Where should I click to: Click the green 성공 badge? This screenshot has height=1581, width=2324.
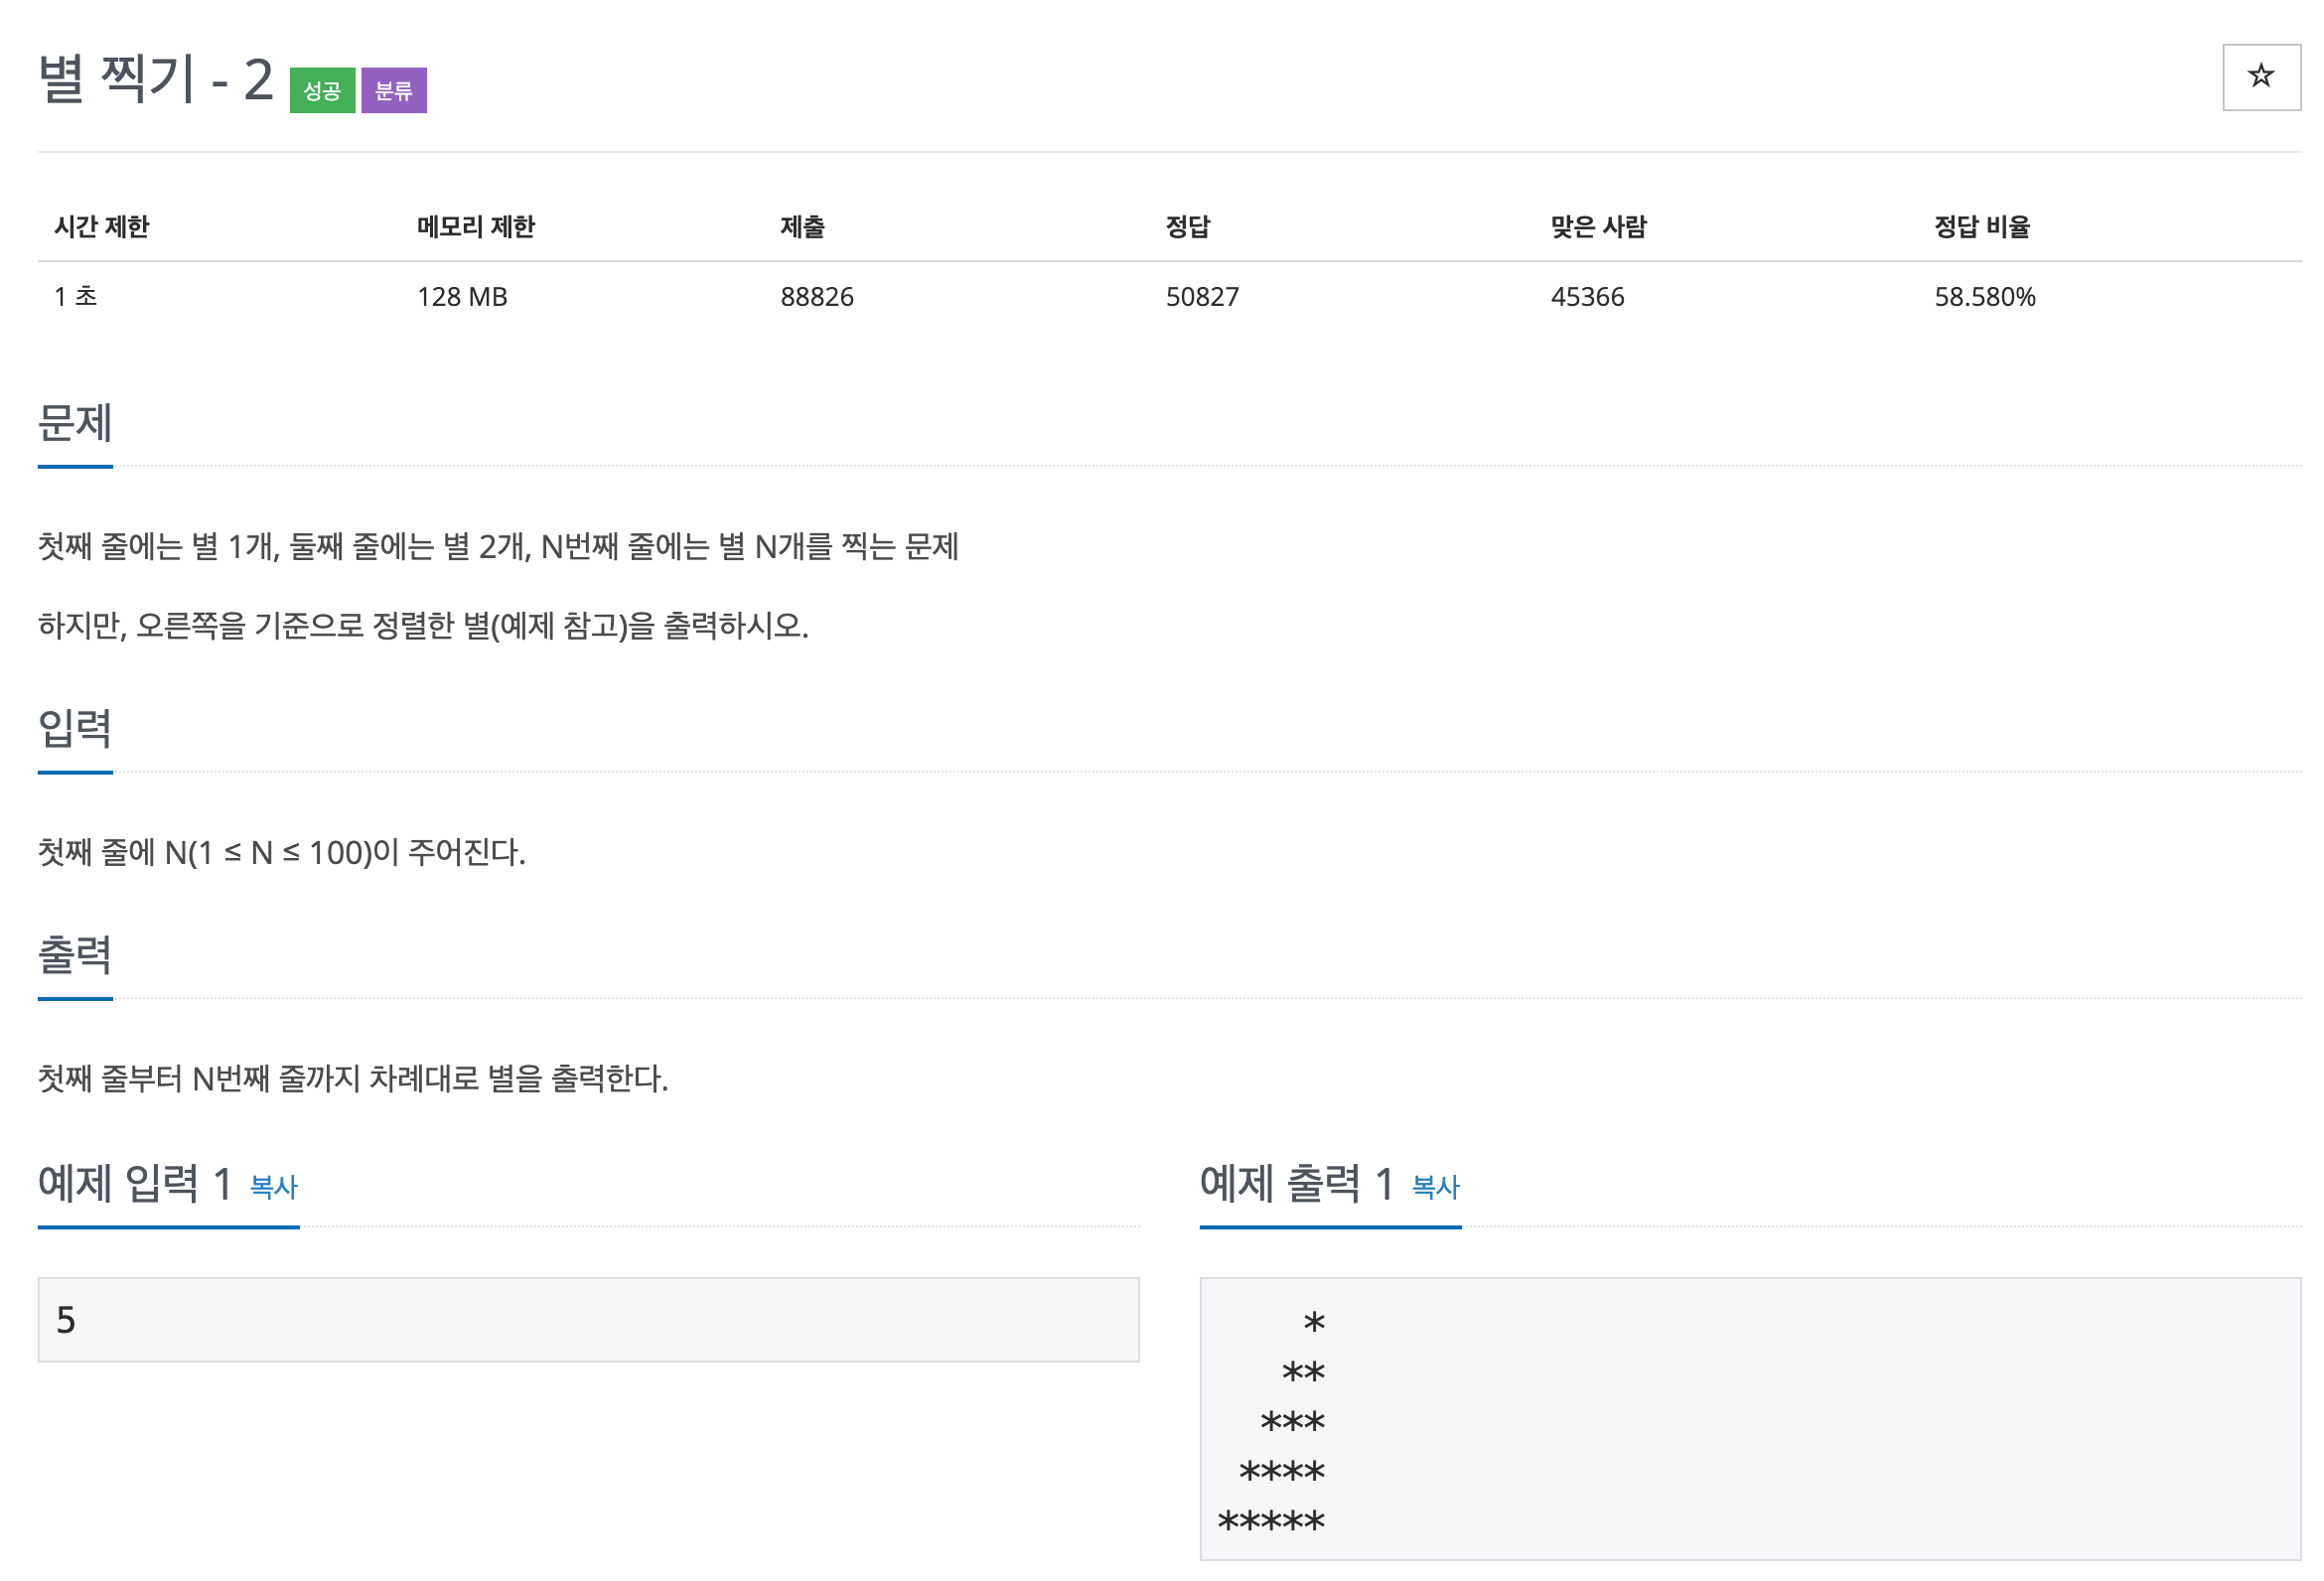coord(321,91)
